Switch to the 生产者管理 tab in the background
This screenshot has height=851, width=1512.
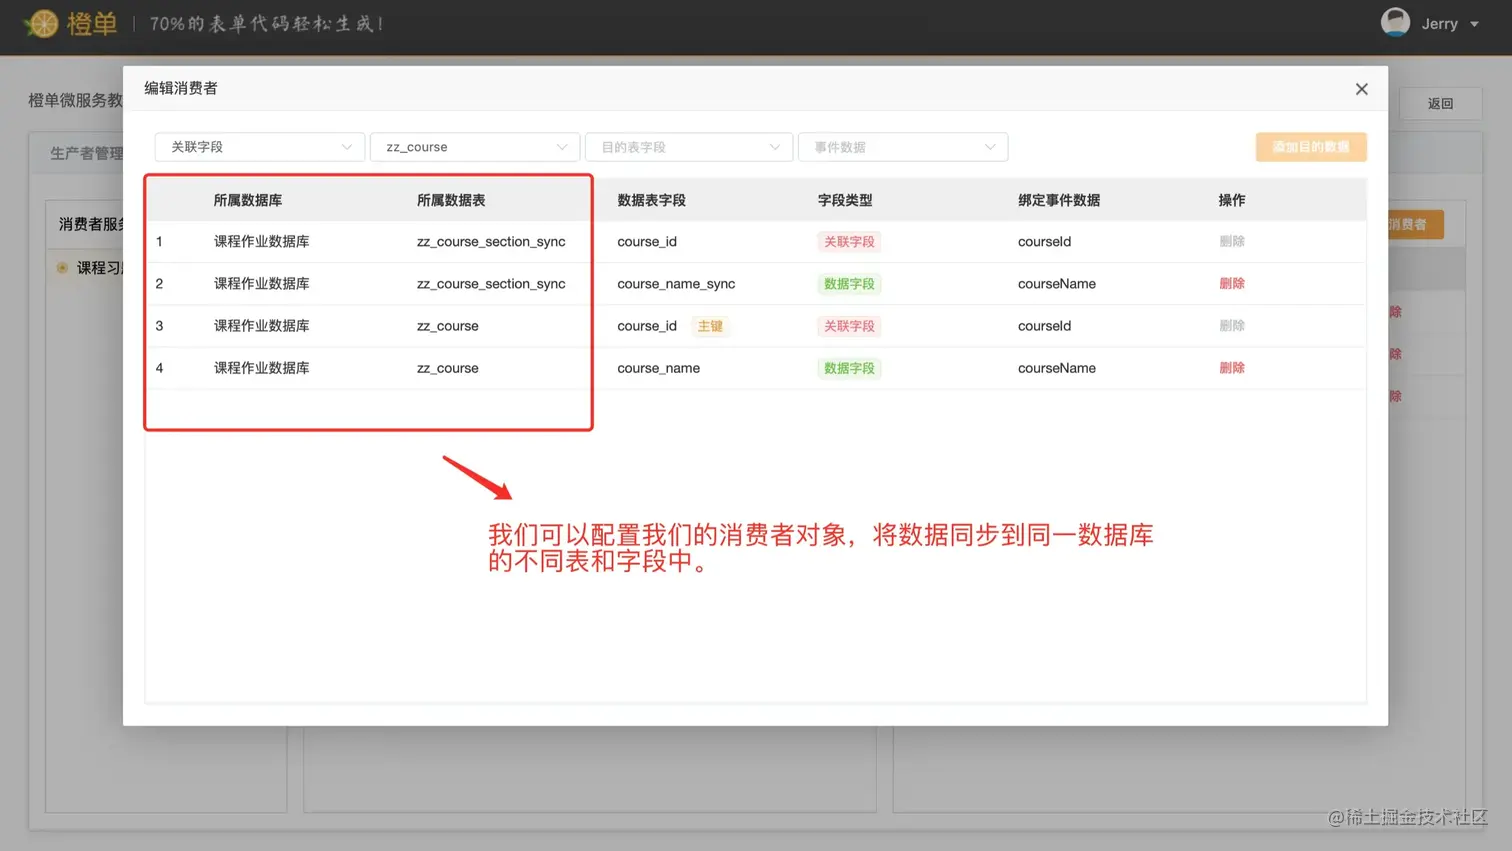pyautogui.click(x=86, y=153)
